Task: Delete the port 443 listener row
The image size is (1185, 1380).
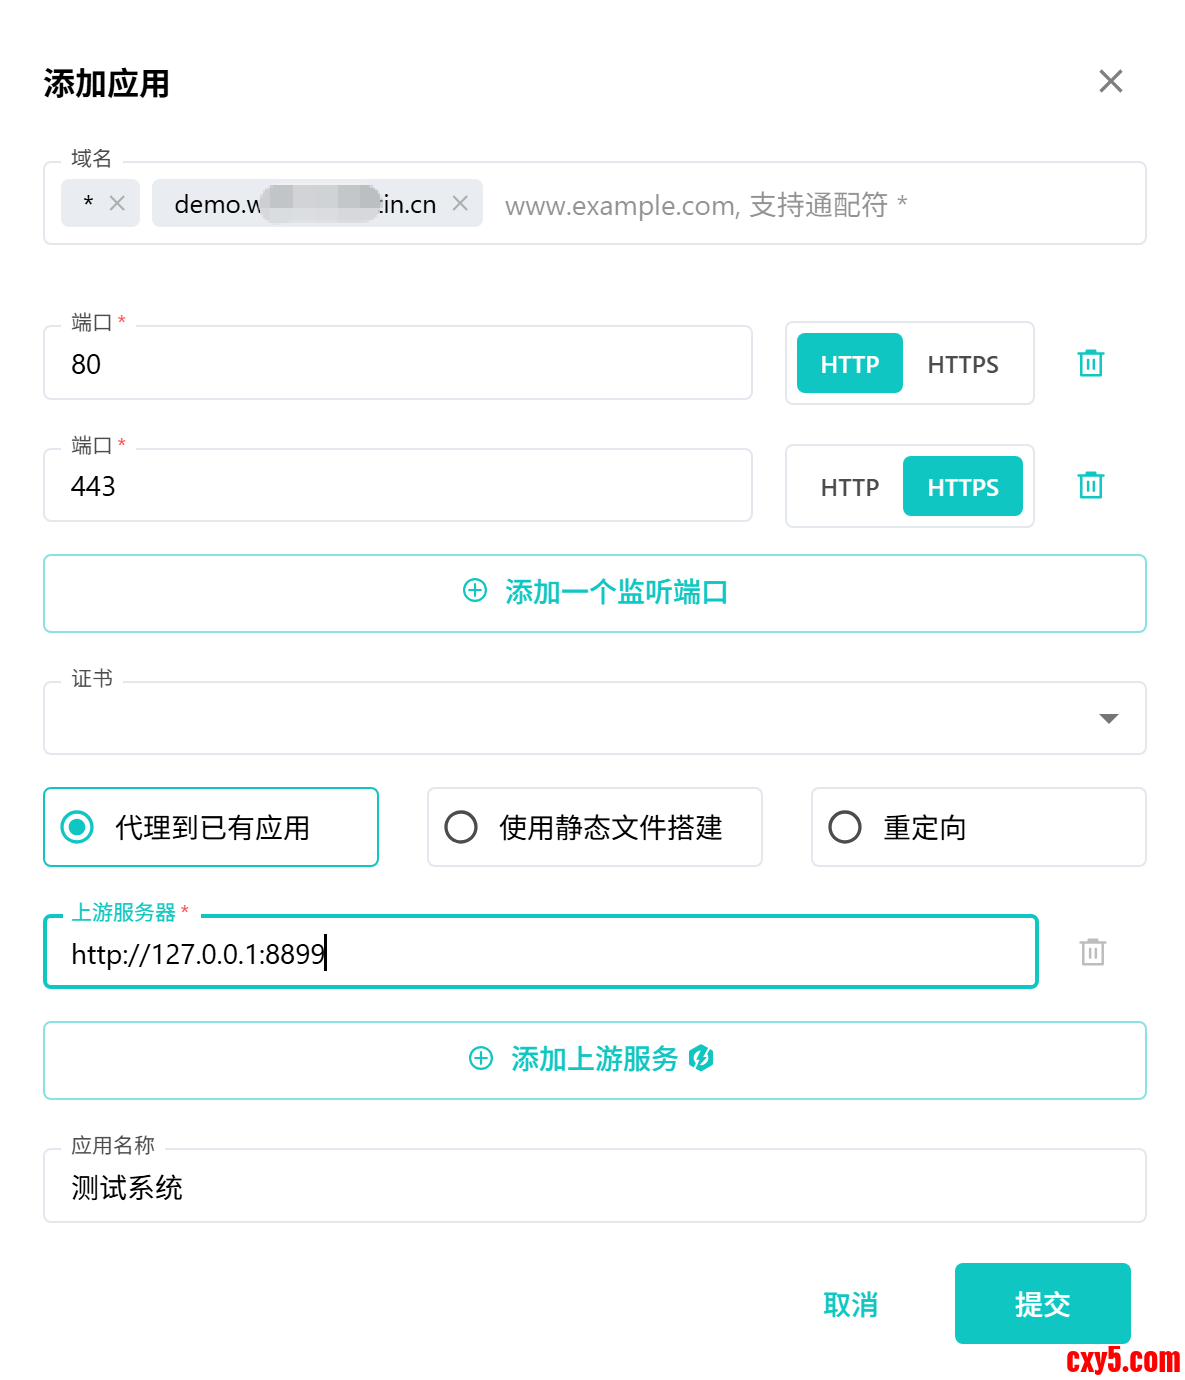Action: 1090,486
